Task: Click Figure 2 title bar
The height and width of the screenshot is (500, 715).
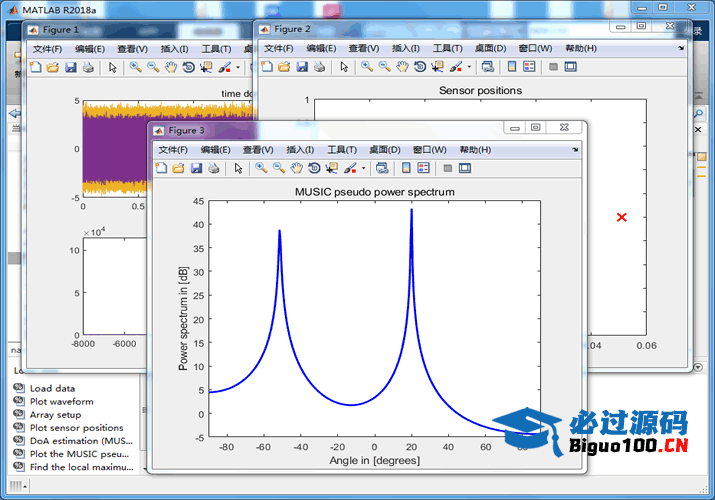Action: [x=472, y=29]
